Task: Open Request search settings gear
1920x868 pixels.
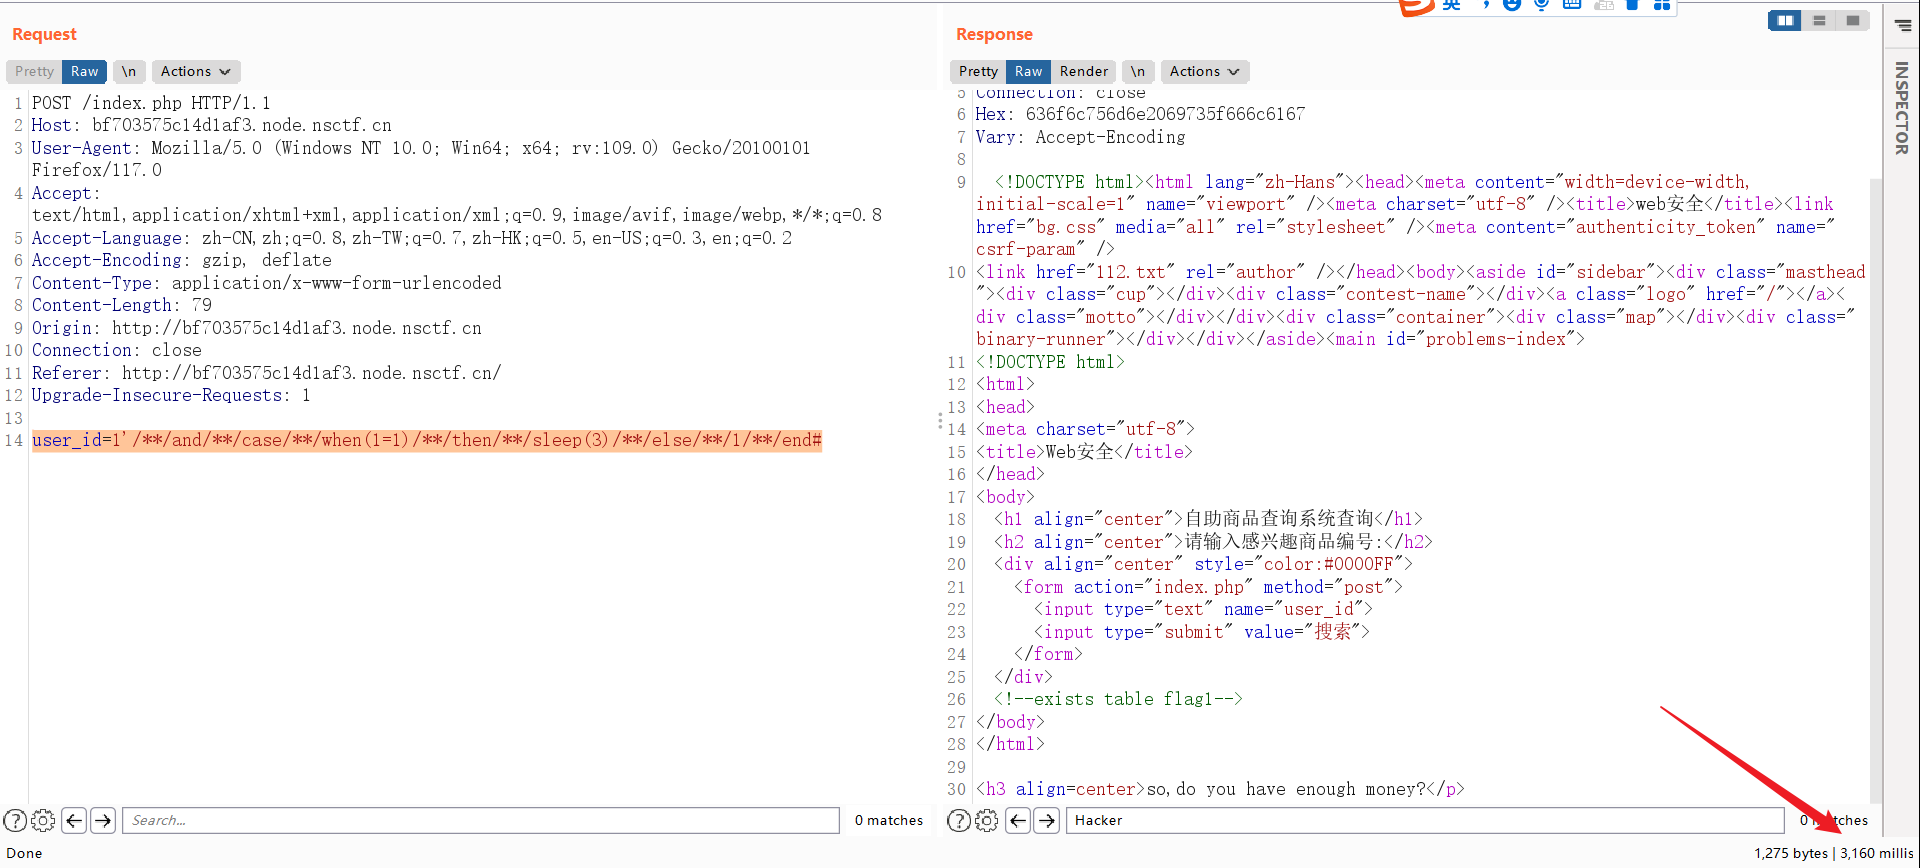Action: pyautogui.click(x=43, y=821)
